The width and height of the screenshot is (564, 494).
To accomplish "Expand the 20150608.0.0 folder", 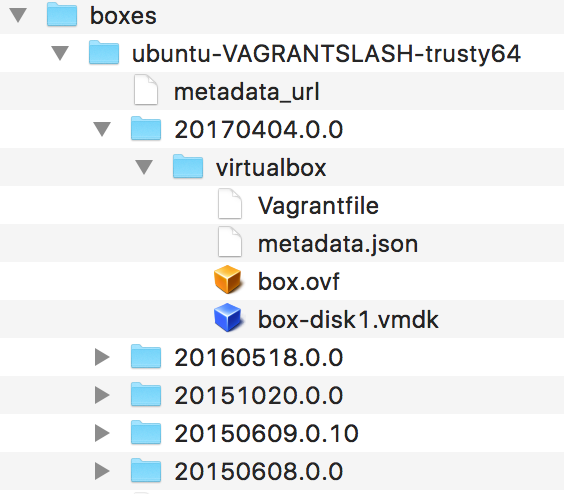I will (102, 471).
